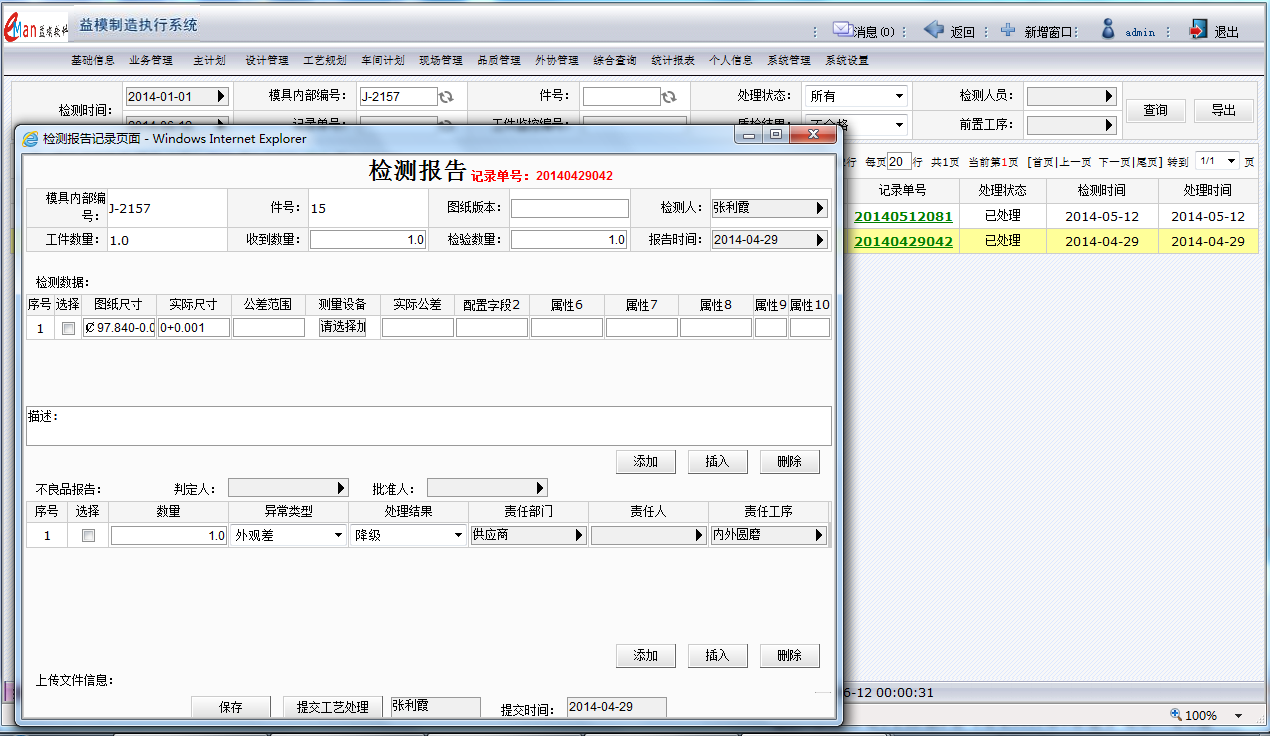Open record link 20140512081

(x=903, y=216)
